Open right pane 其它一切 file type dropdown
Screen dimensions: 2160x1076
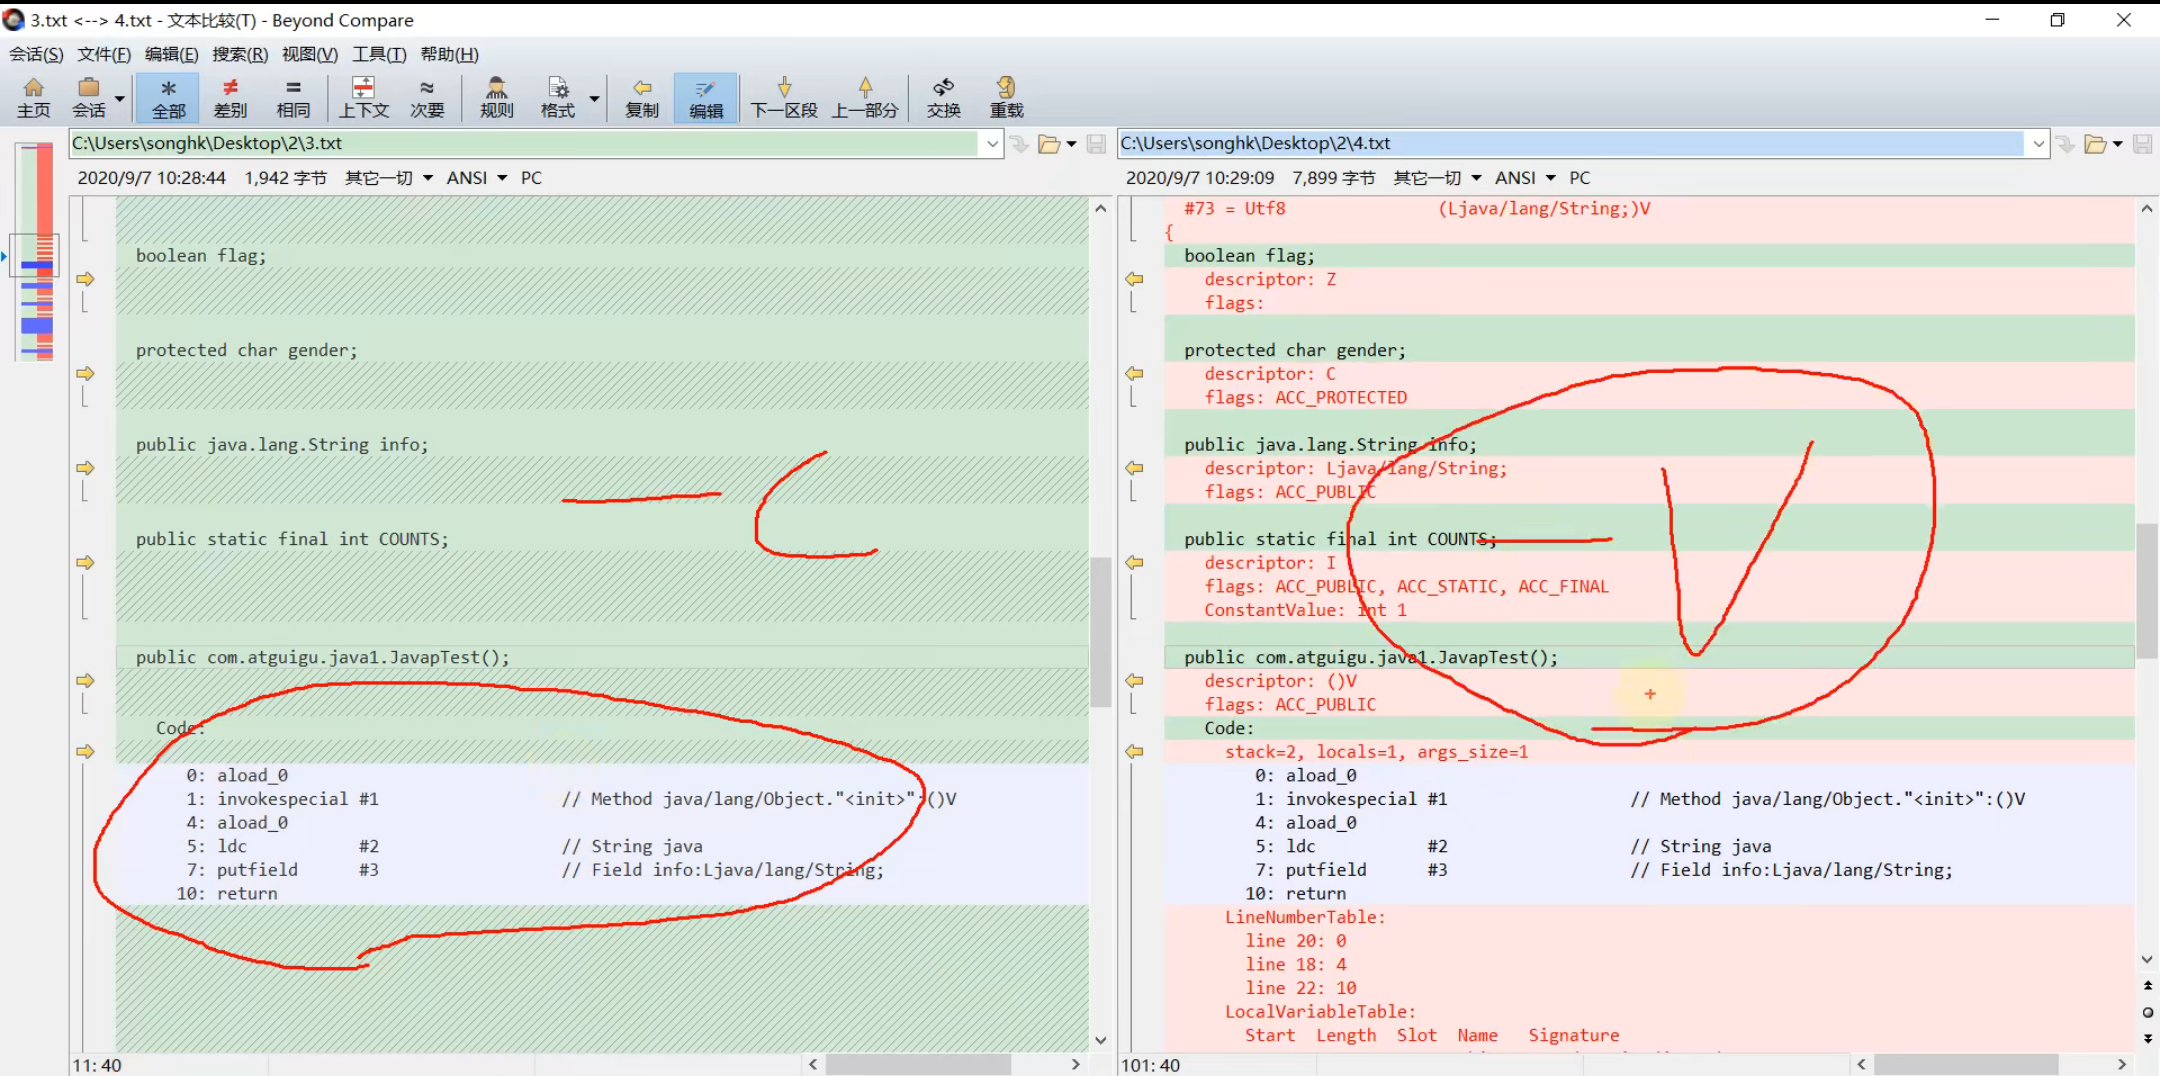click(x=1438, y=178)
